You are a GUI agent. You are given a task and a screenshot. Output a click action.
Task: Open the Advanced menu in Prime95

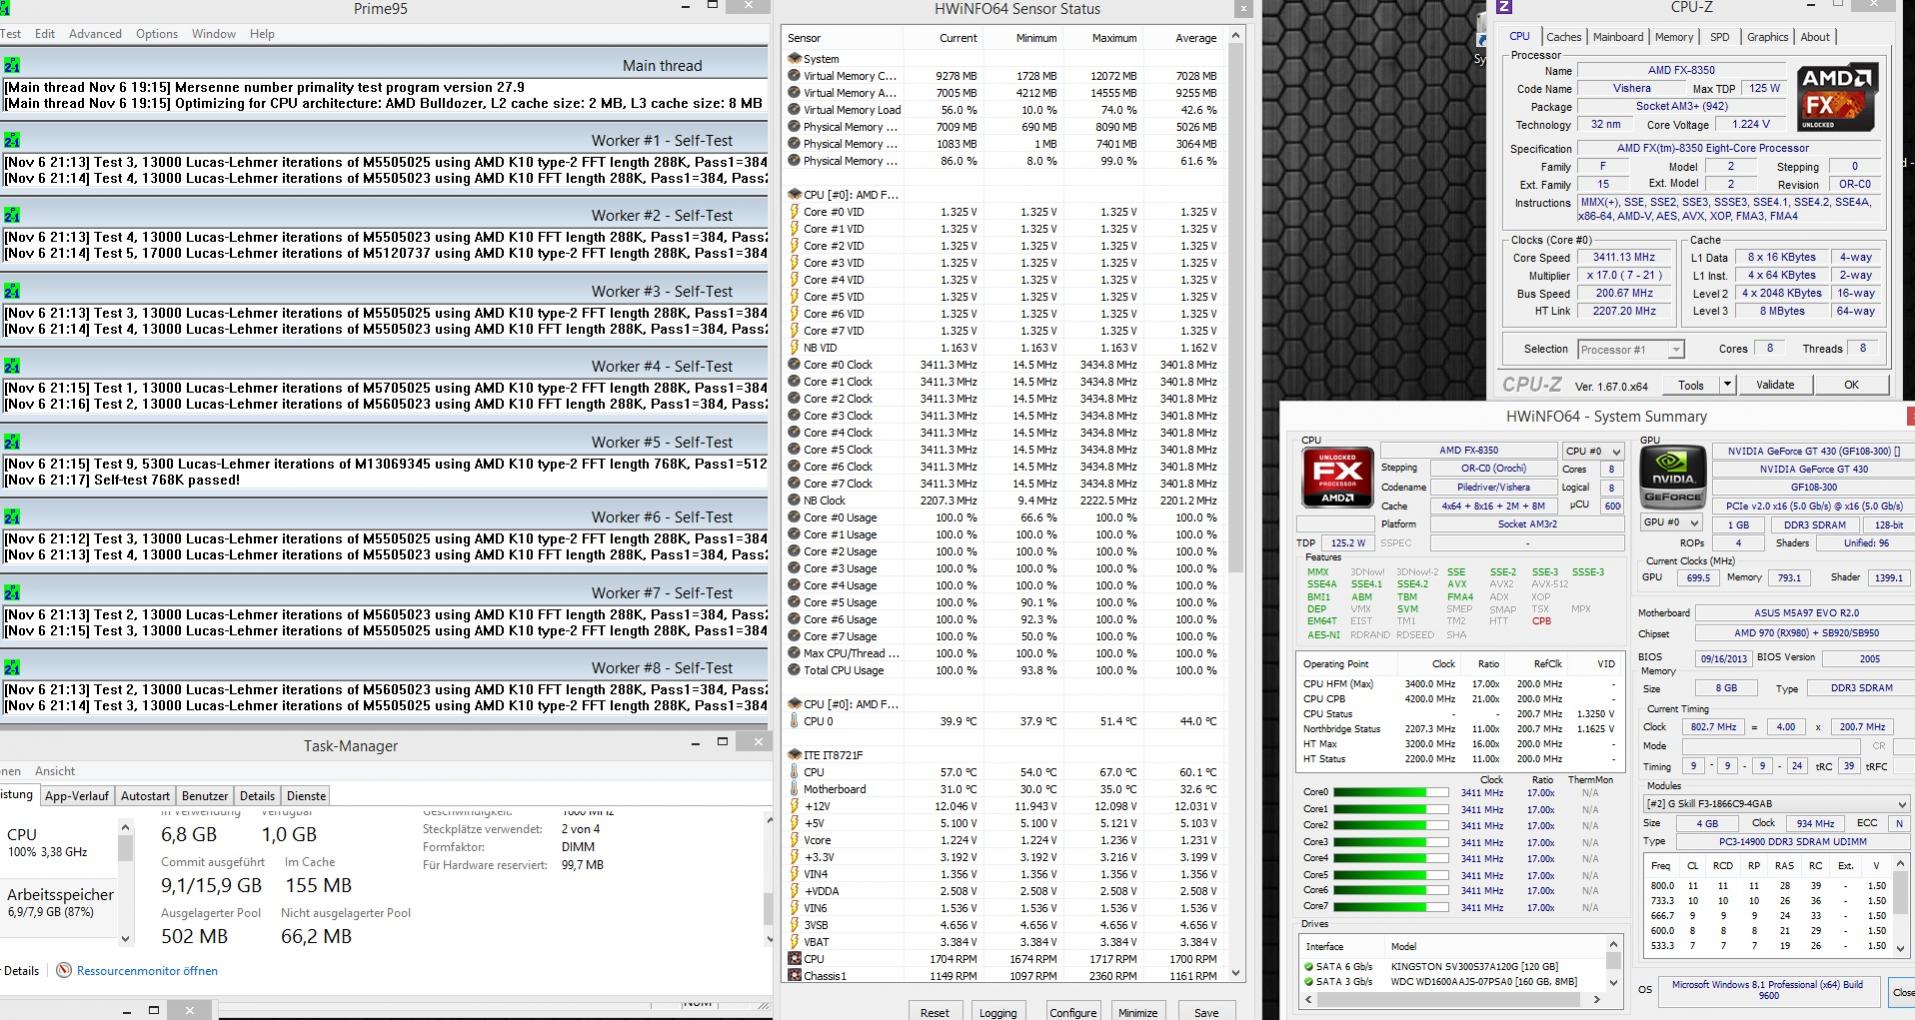click(x=95, y=34)
